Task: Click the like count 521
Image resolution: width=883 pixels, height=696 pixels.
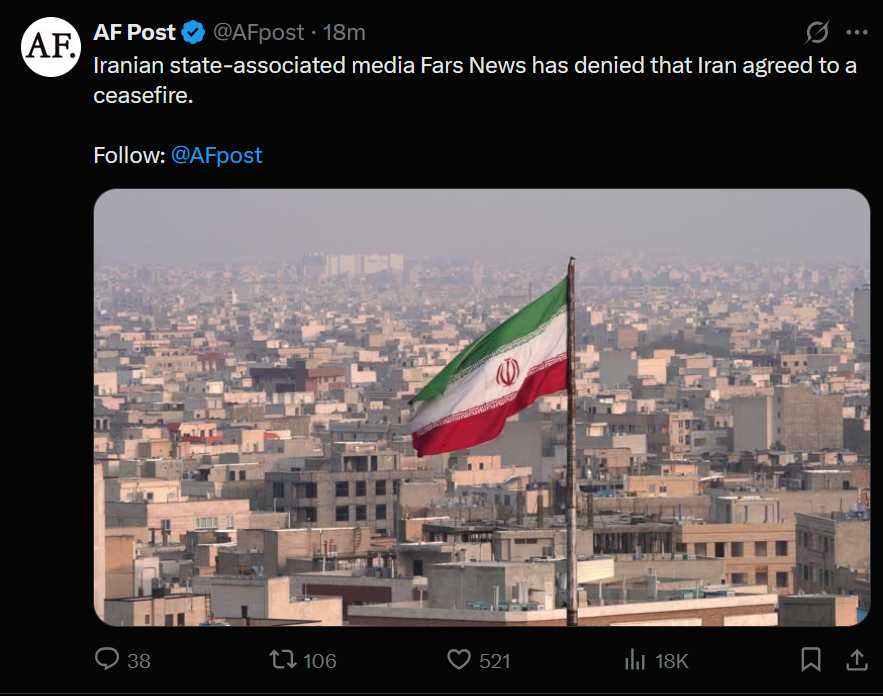Action: [x=494, y=661]
